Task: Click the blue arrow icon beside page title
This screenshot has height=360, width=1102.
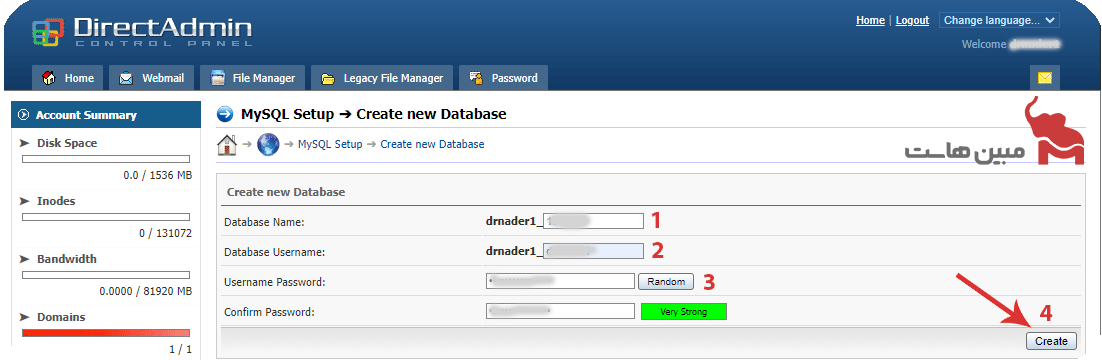Action: point(225,114)
